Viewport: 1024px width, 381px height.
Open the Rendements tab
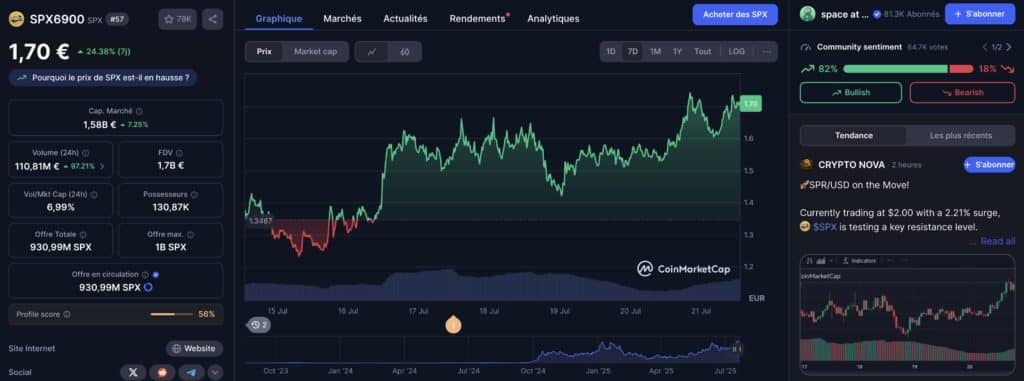pyautogui.click(x=478, y=18)
